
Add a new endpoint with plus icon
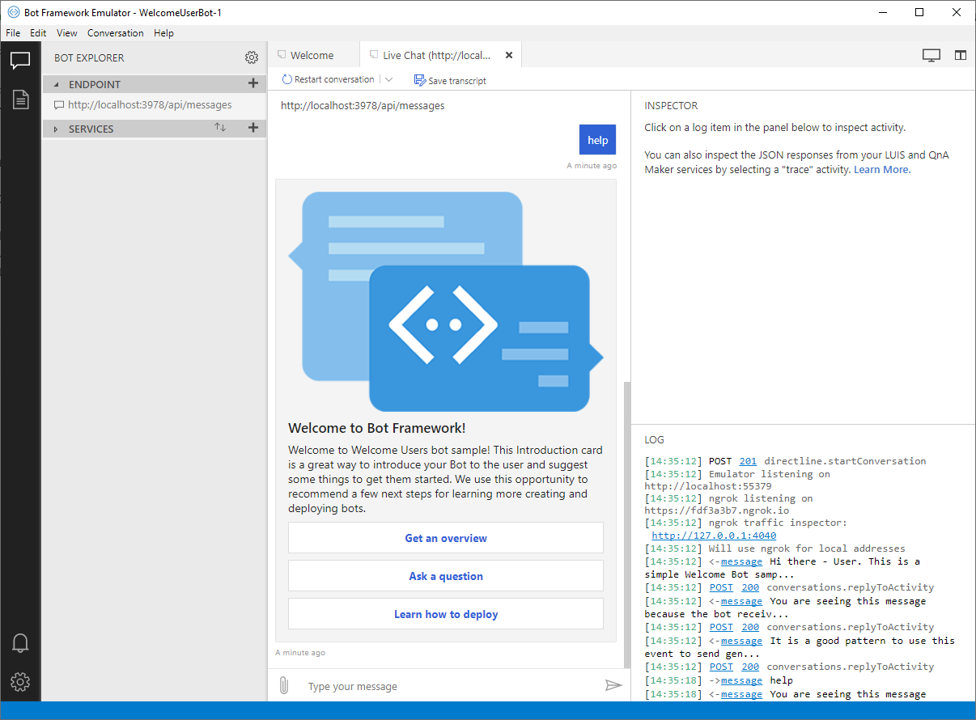tap(253, 84)
